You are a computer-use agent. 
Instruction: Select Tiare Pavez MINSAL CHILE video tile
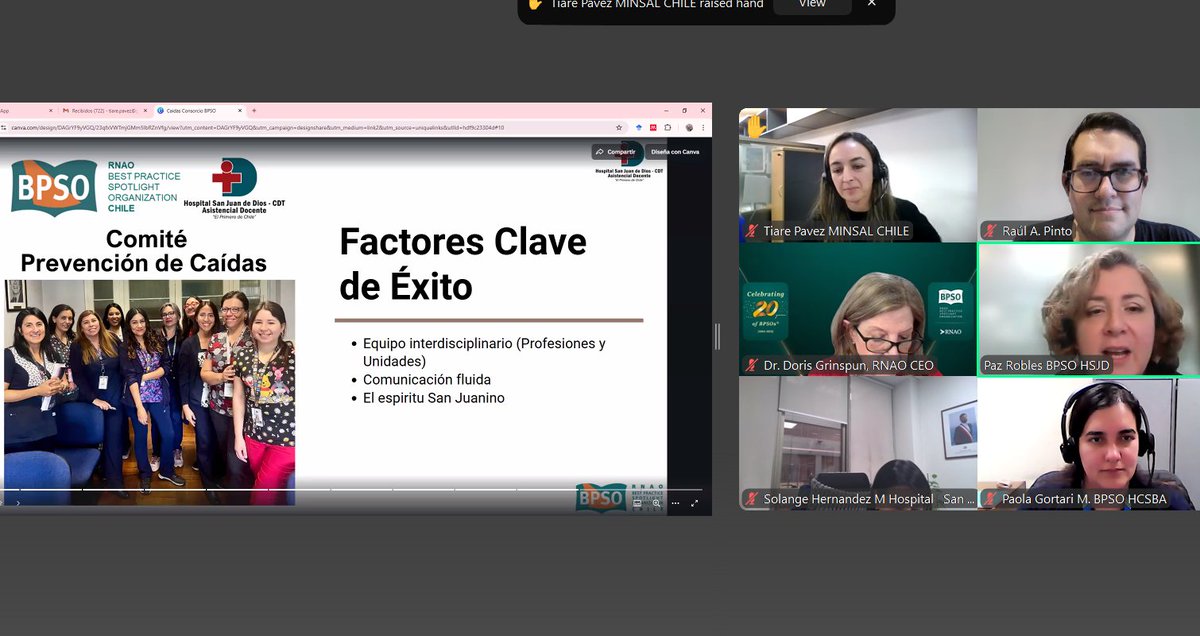click(858, 175)
